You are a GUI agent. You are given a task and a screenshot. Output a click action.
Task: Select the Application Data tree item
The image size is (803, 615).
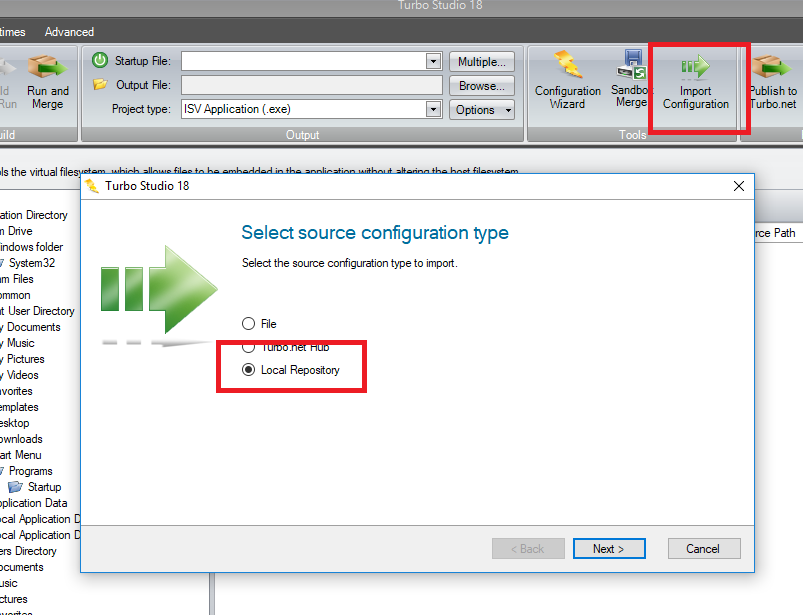pos(34,502)
